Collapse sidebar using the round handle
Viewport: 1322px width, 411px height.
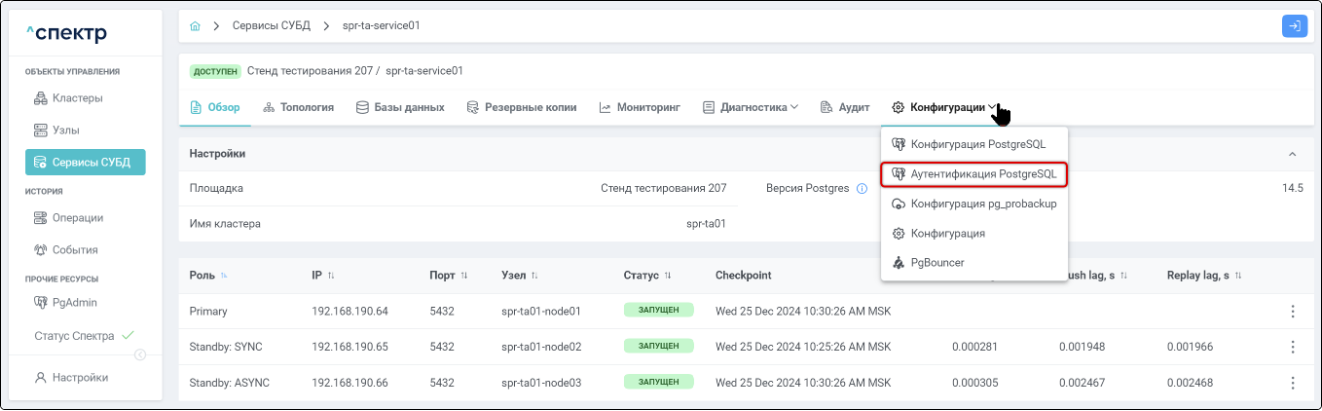pyautogui.click(x=140, y=354)
